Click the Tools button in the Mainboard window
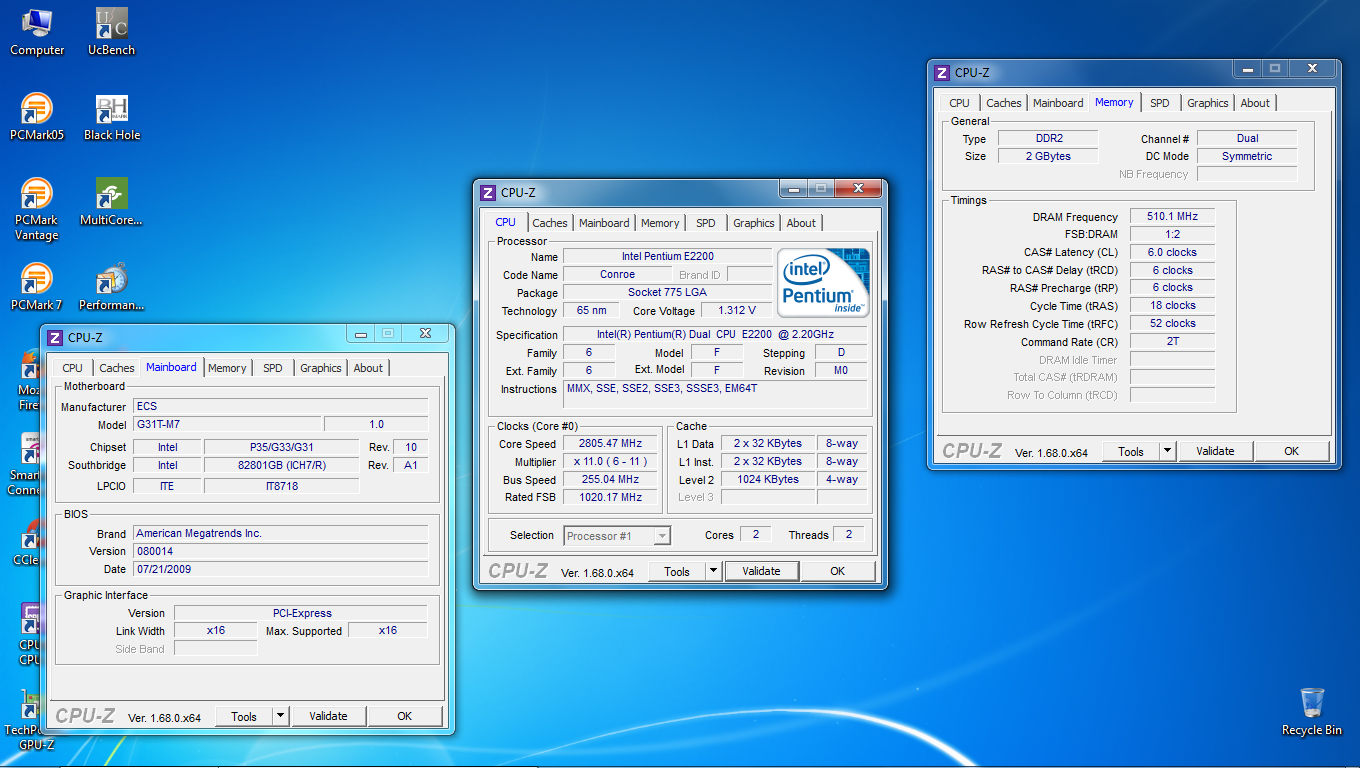The image size is (1360, 768). pyautogui.click(x=244, y=716)
